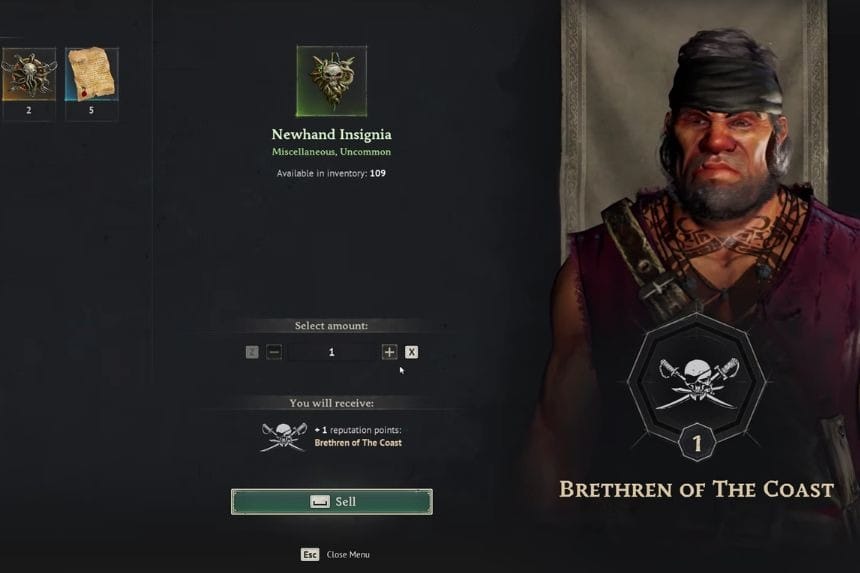
Task: Click the Brethren of The Coast title
Action: pyautogui.click(x=697, y=489)
